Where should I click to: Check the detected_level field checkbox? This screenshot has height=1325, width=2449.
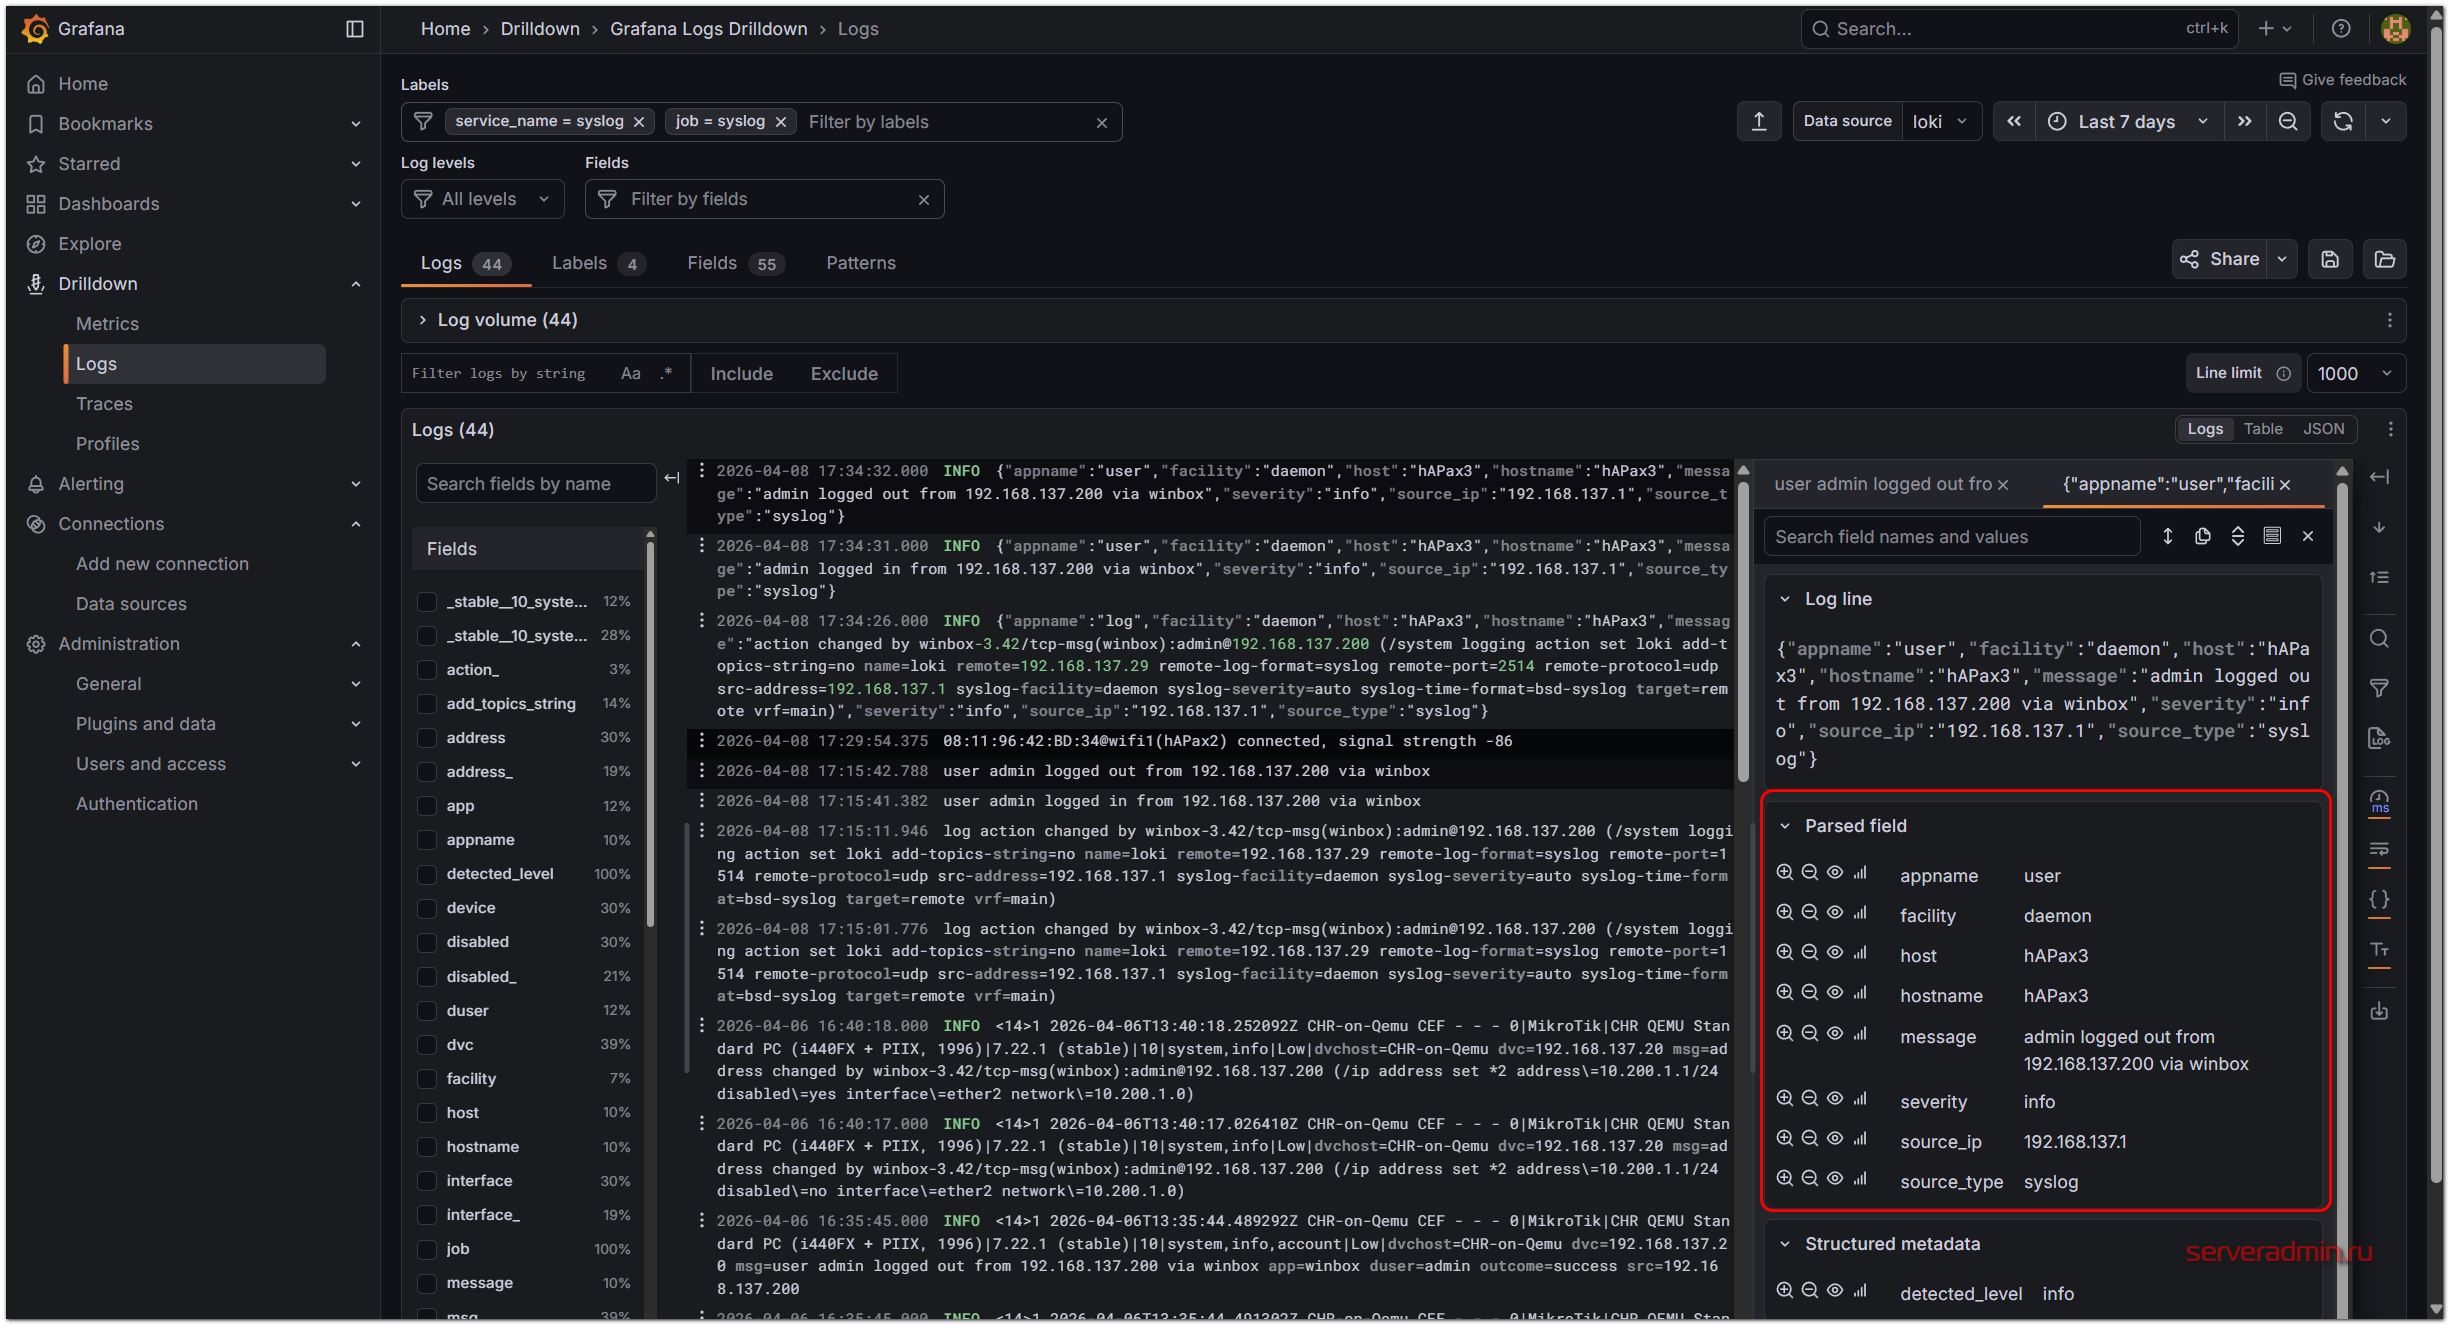(x=427, y=874)
